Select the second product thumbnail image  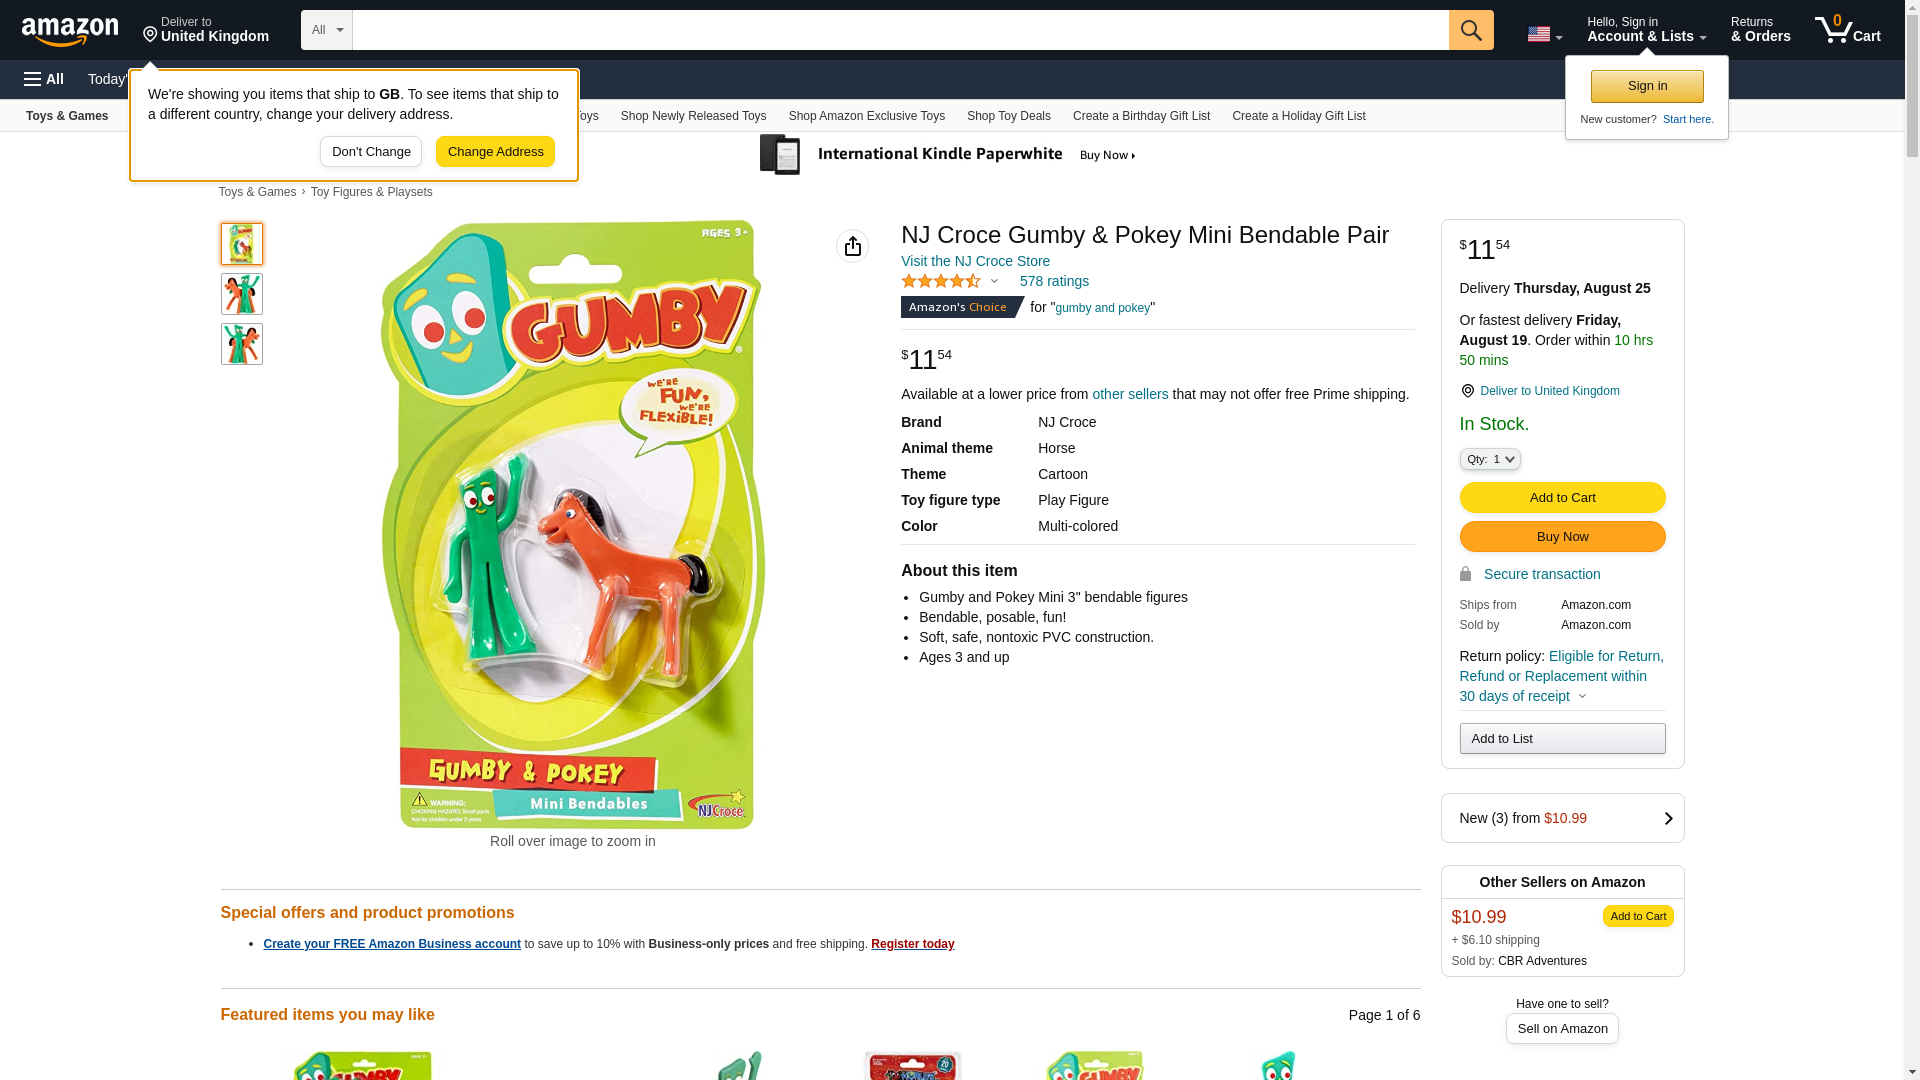(x=242, y=294)
